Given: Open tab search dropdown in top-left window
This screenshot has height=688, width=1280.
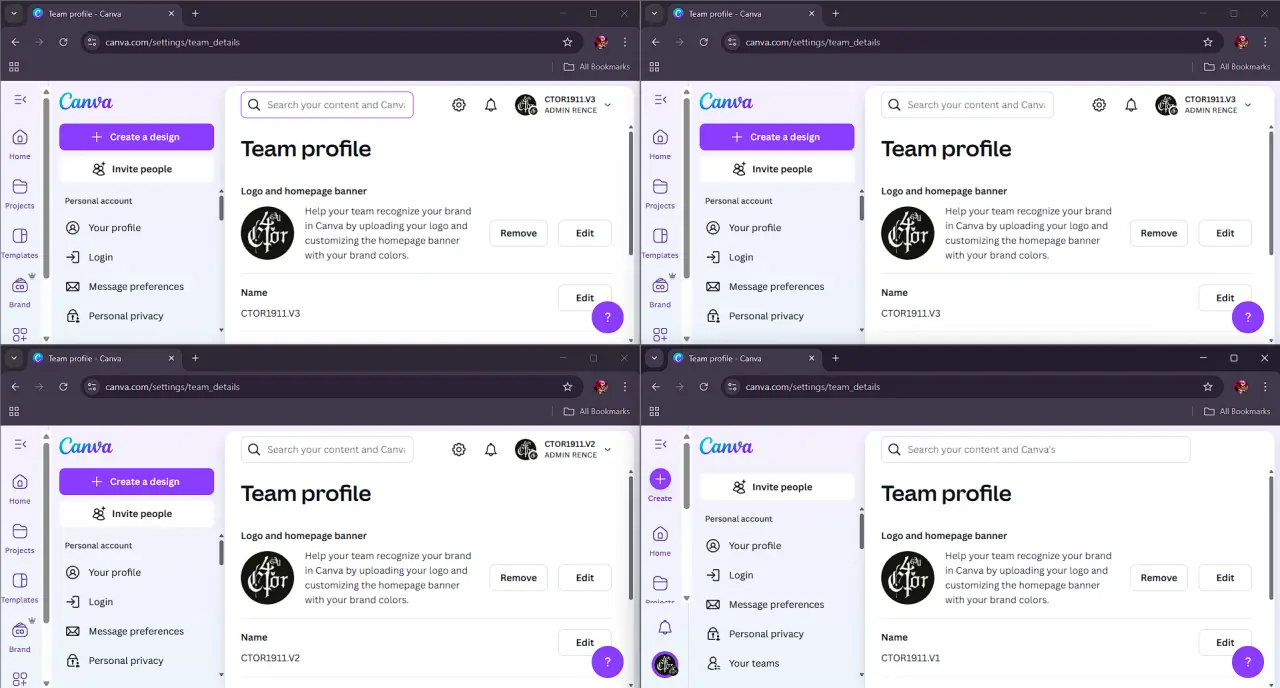Looking at the screenshot, I should pos(14,13).
